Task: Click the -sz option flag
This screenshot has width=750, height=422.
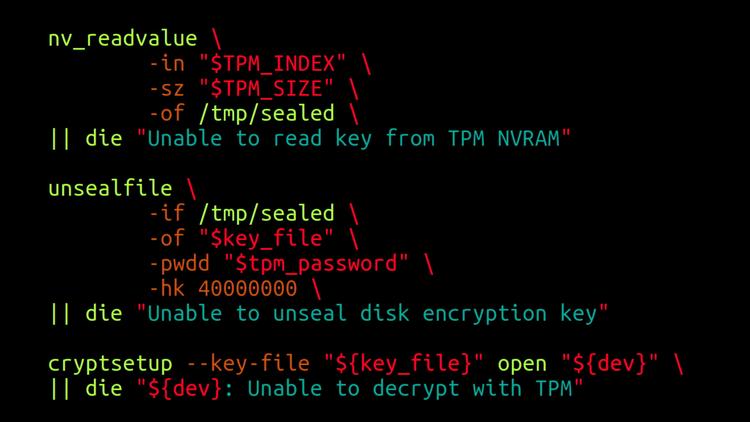Action: (x=167, y=89)
